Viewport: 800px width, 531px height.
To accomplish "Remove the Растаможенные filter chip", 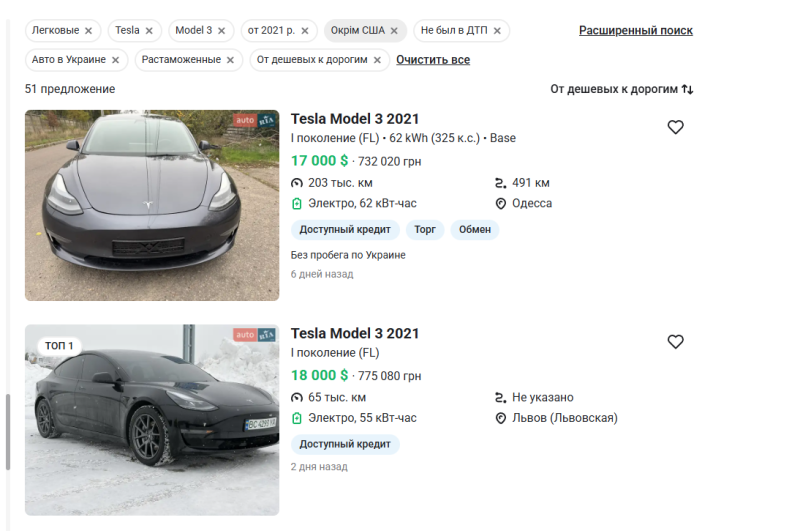I will tap(230, 60).
